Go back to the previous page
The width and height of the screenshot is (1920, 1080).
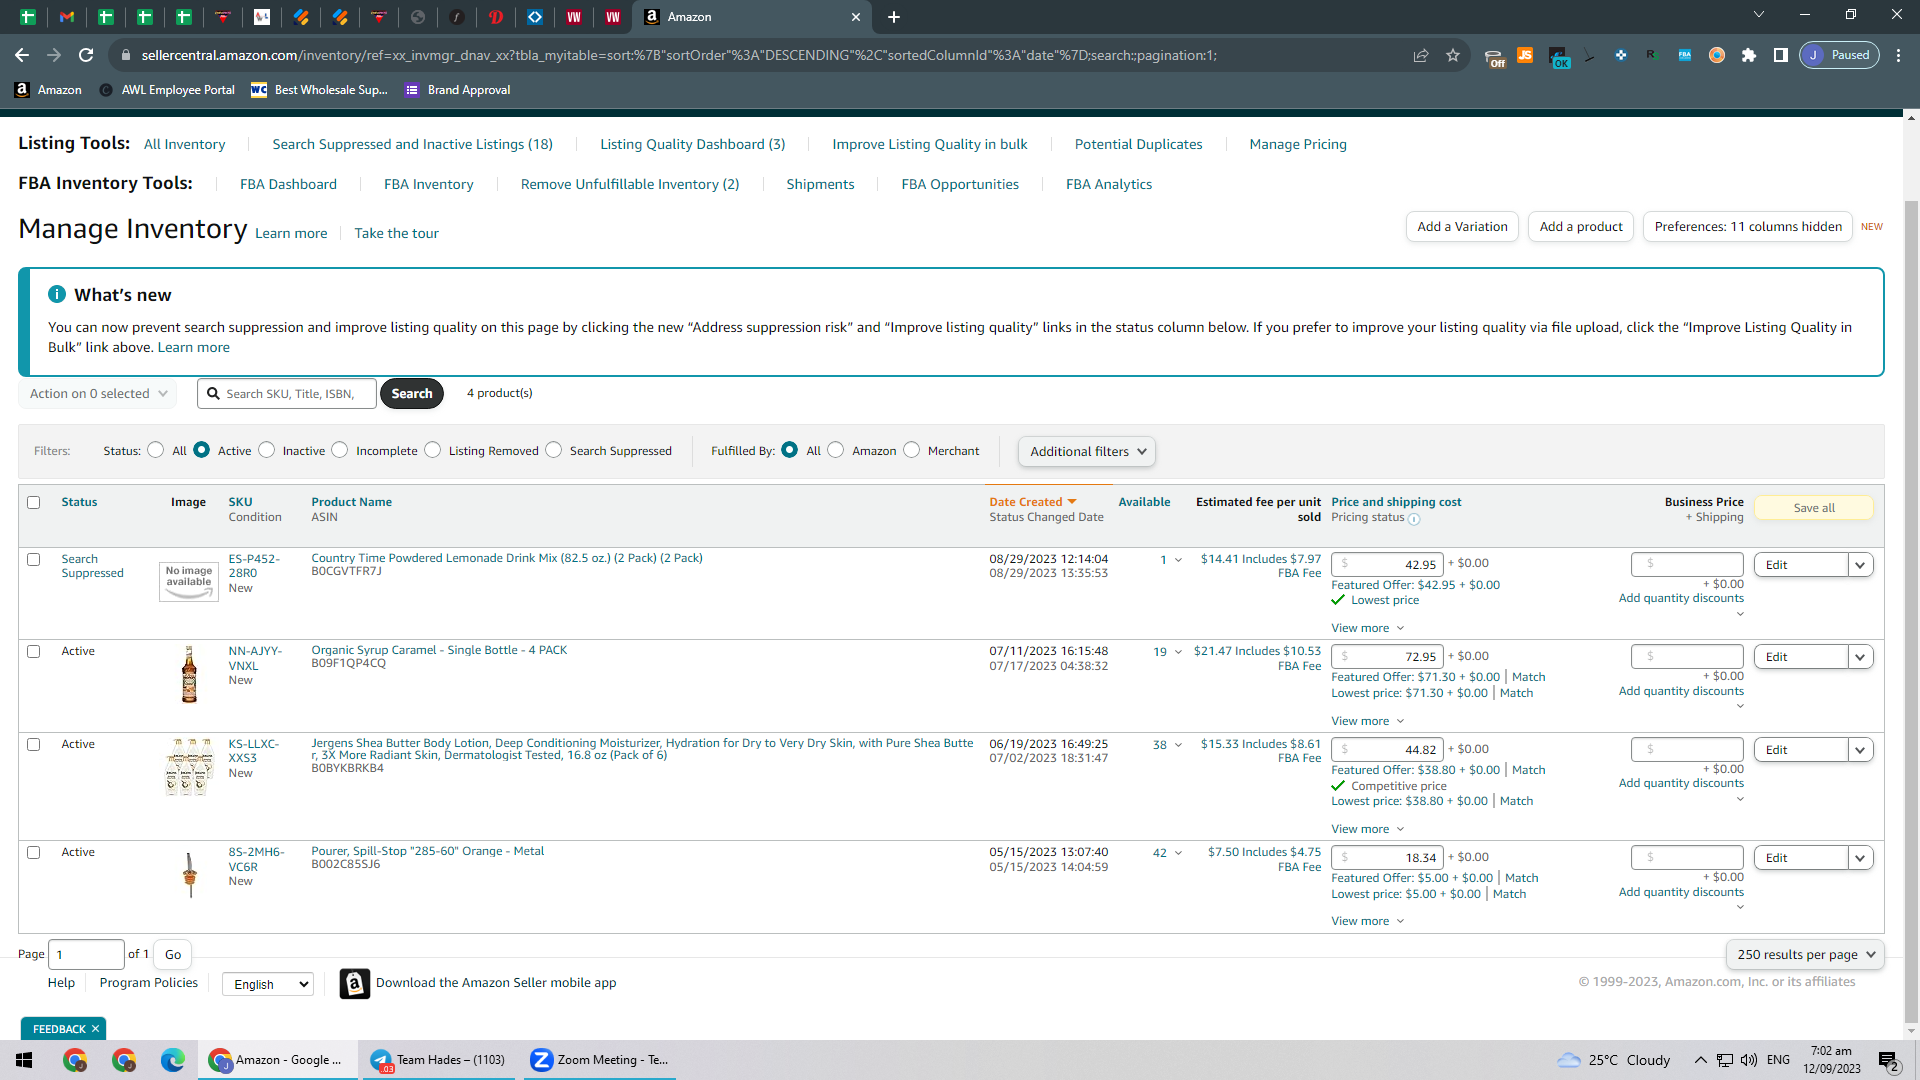pyautogui.click(x=22, y=55)
